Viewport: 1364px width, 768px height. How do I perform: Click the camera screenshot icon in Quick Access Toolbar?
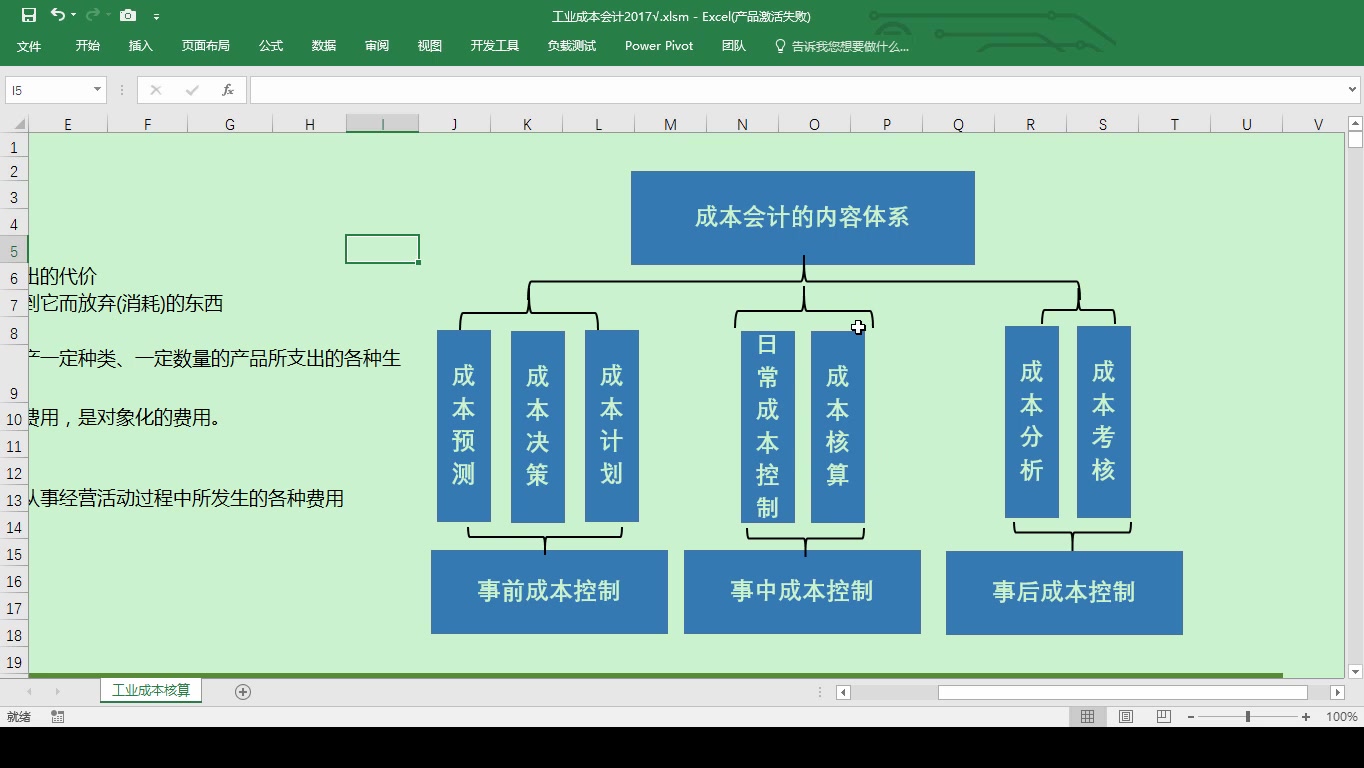127,15
